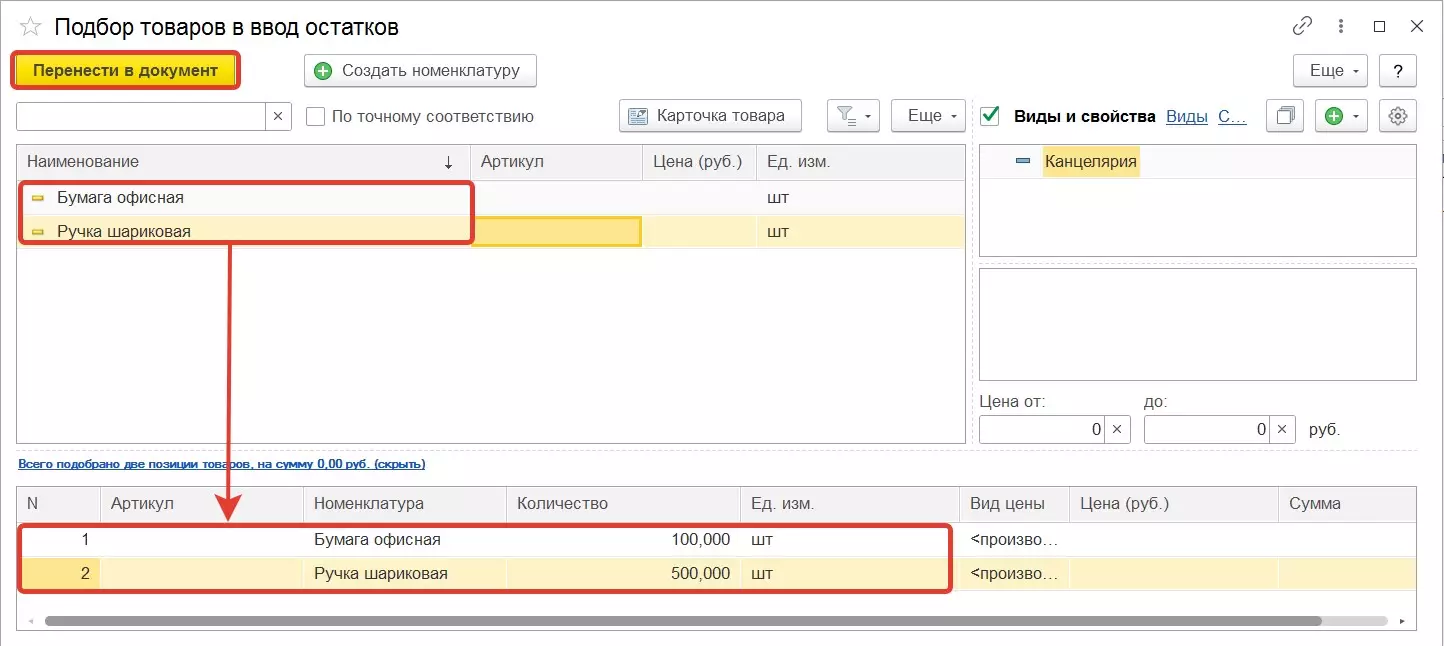Sort by the 'Наименование' column header
Image resolution: width=1444 pixels, height=646 pixels.
[x=240, y=161]
